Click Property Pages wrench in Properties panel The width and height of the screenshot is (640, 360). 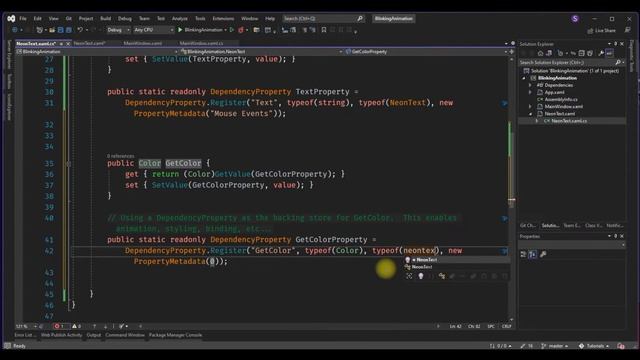pyautogui.click(x=543, y=254)
